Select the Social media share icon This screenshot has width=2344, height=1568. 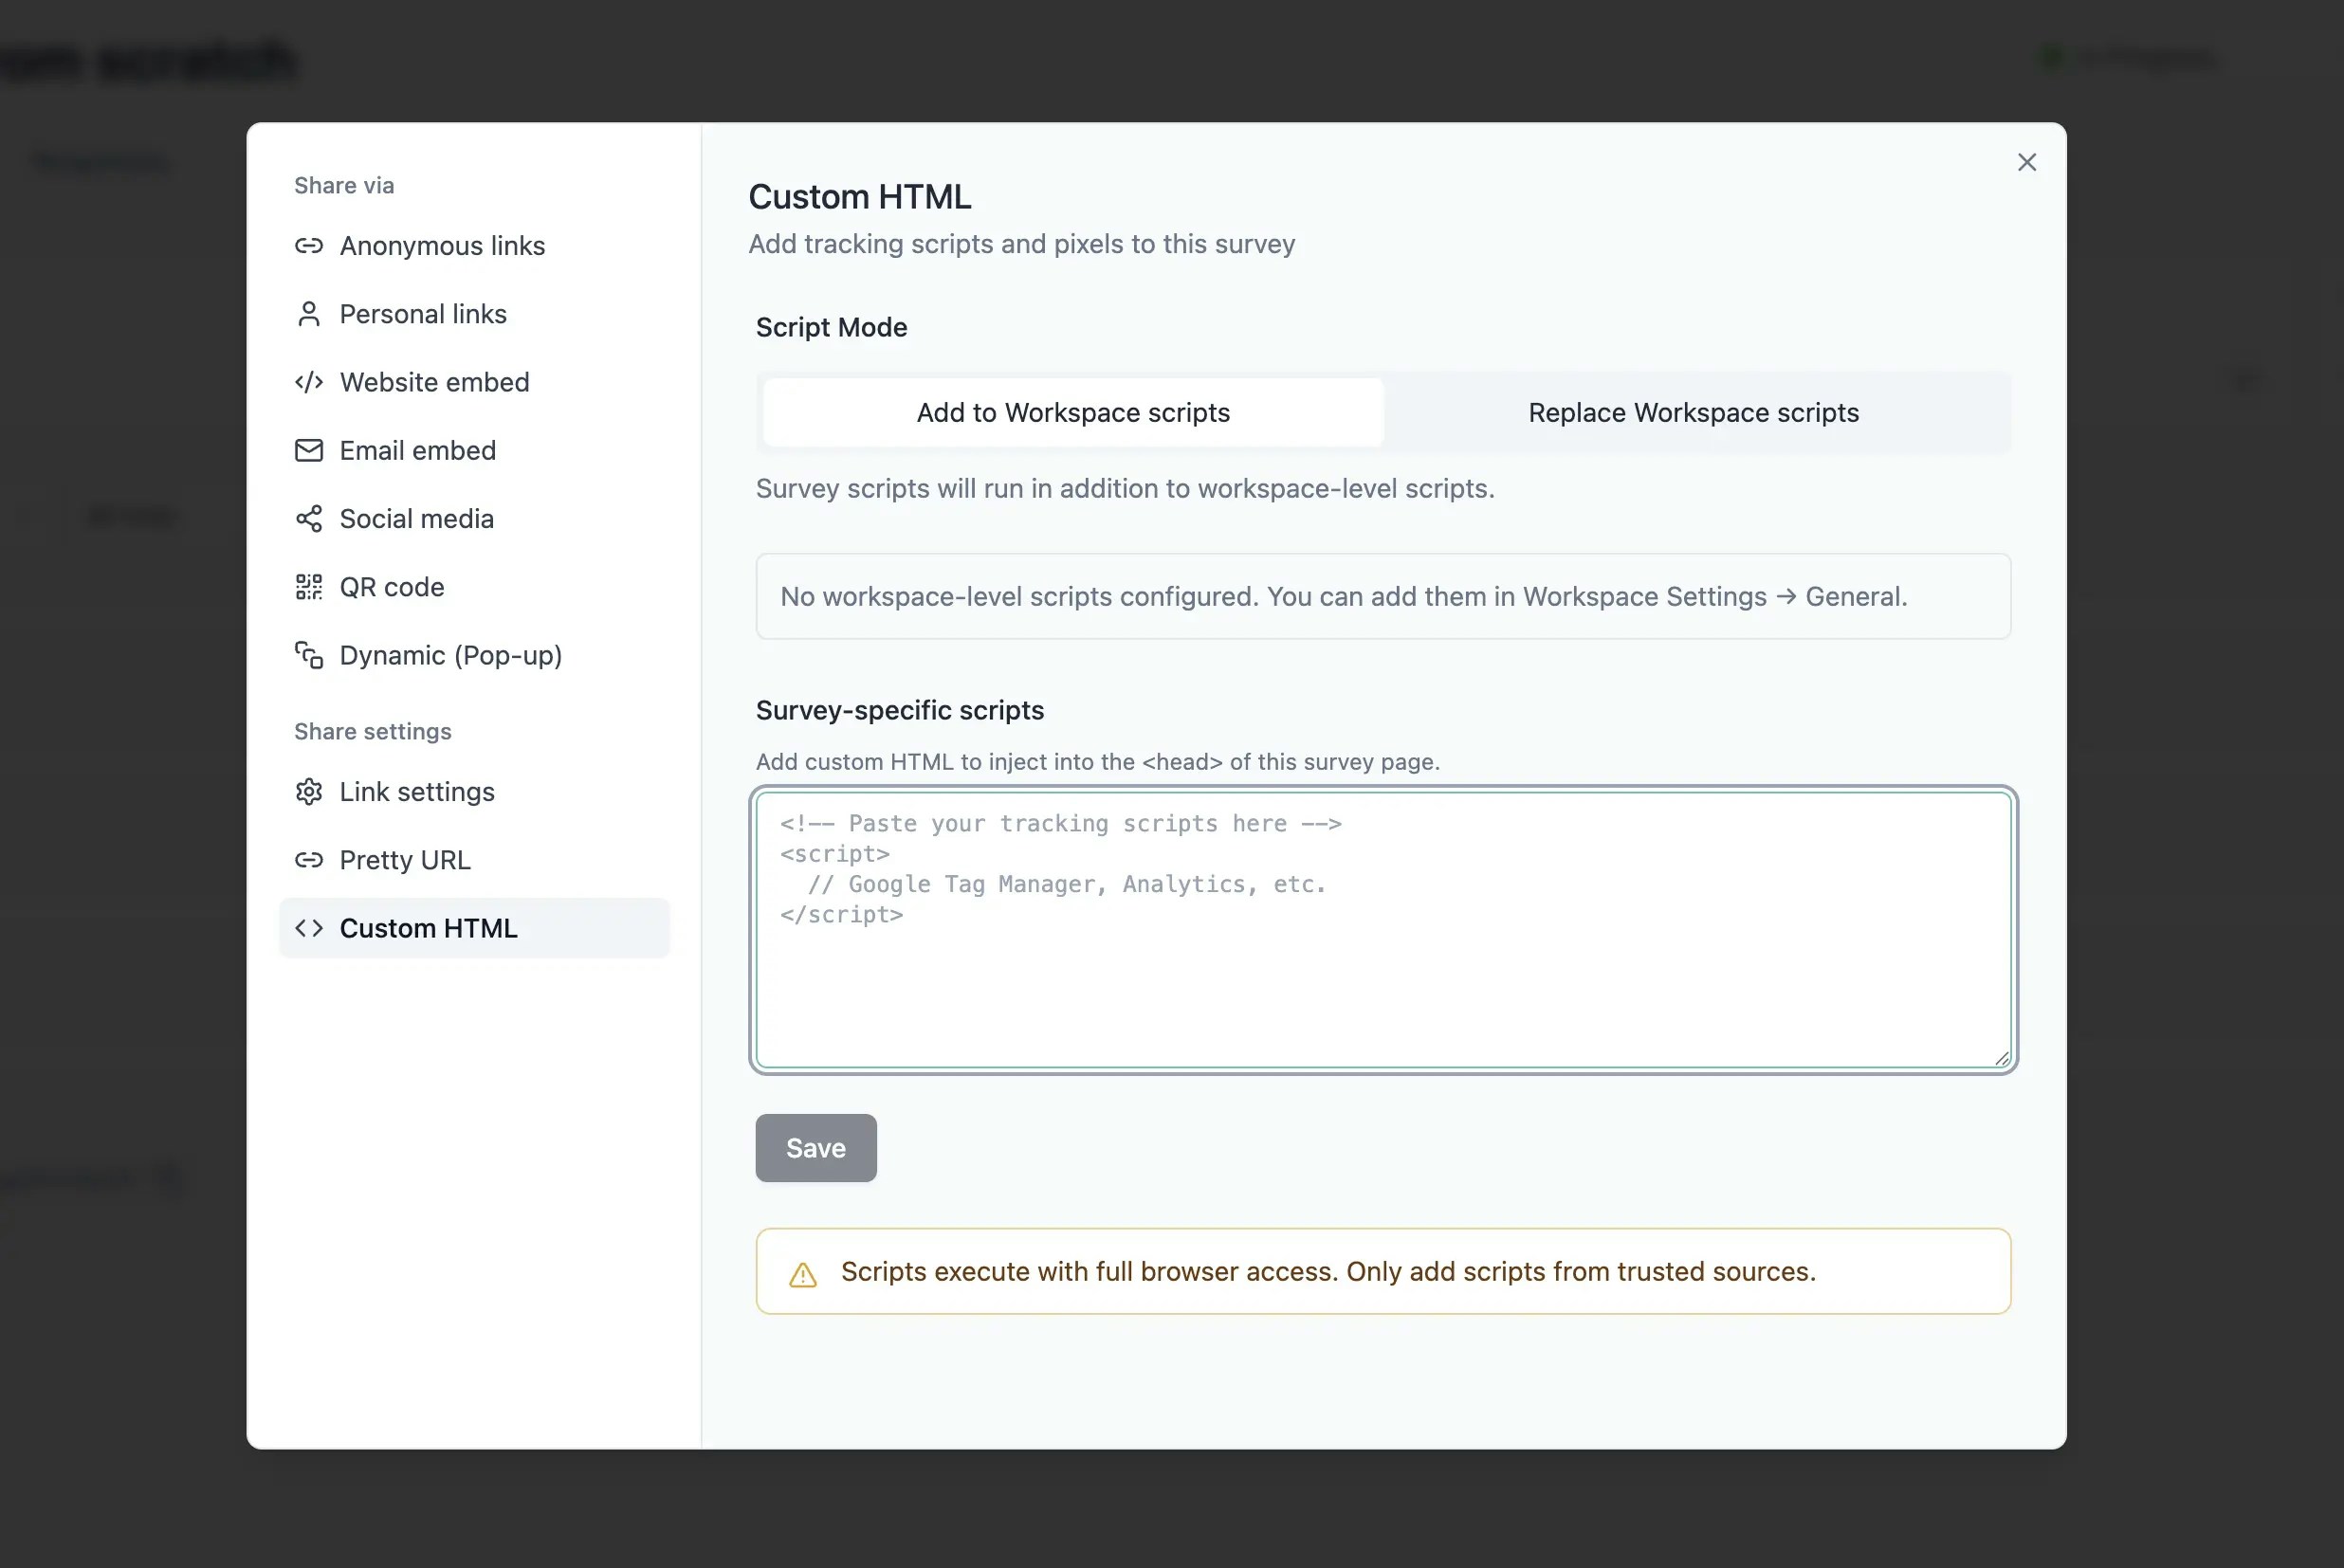[x=308, y=518]
